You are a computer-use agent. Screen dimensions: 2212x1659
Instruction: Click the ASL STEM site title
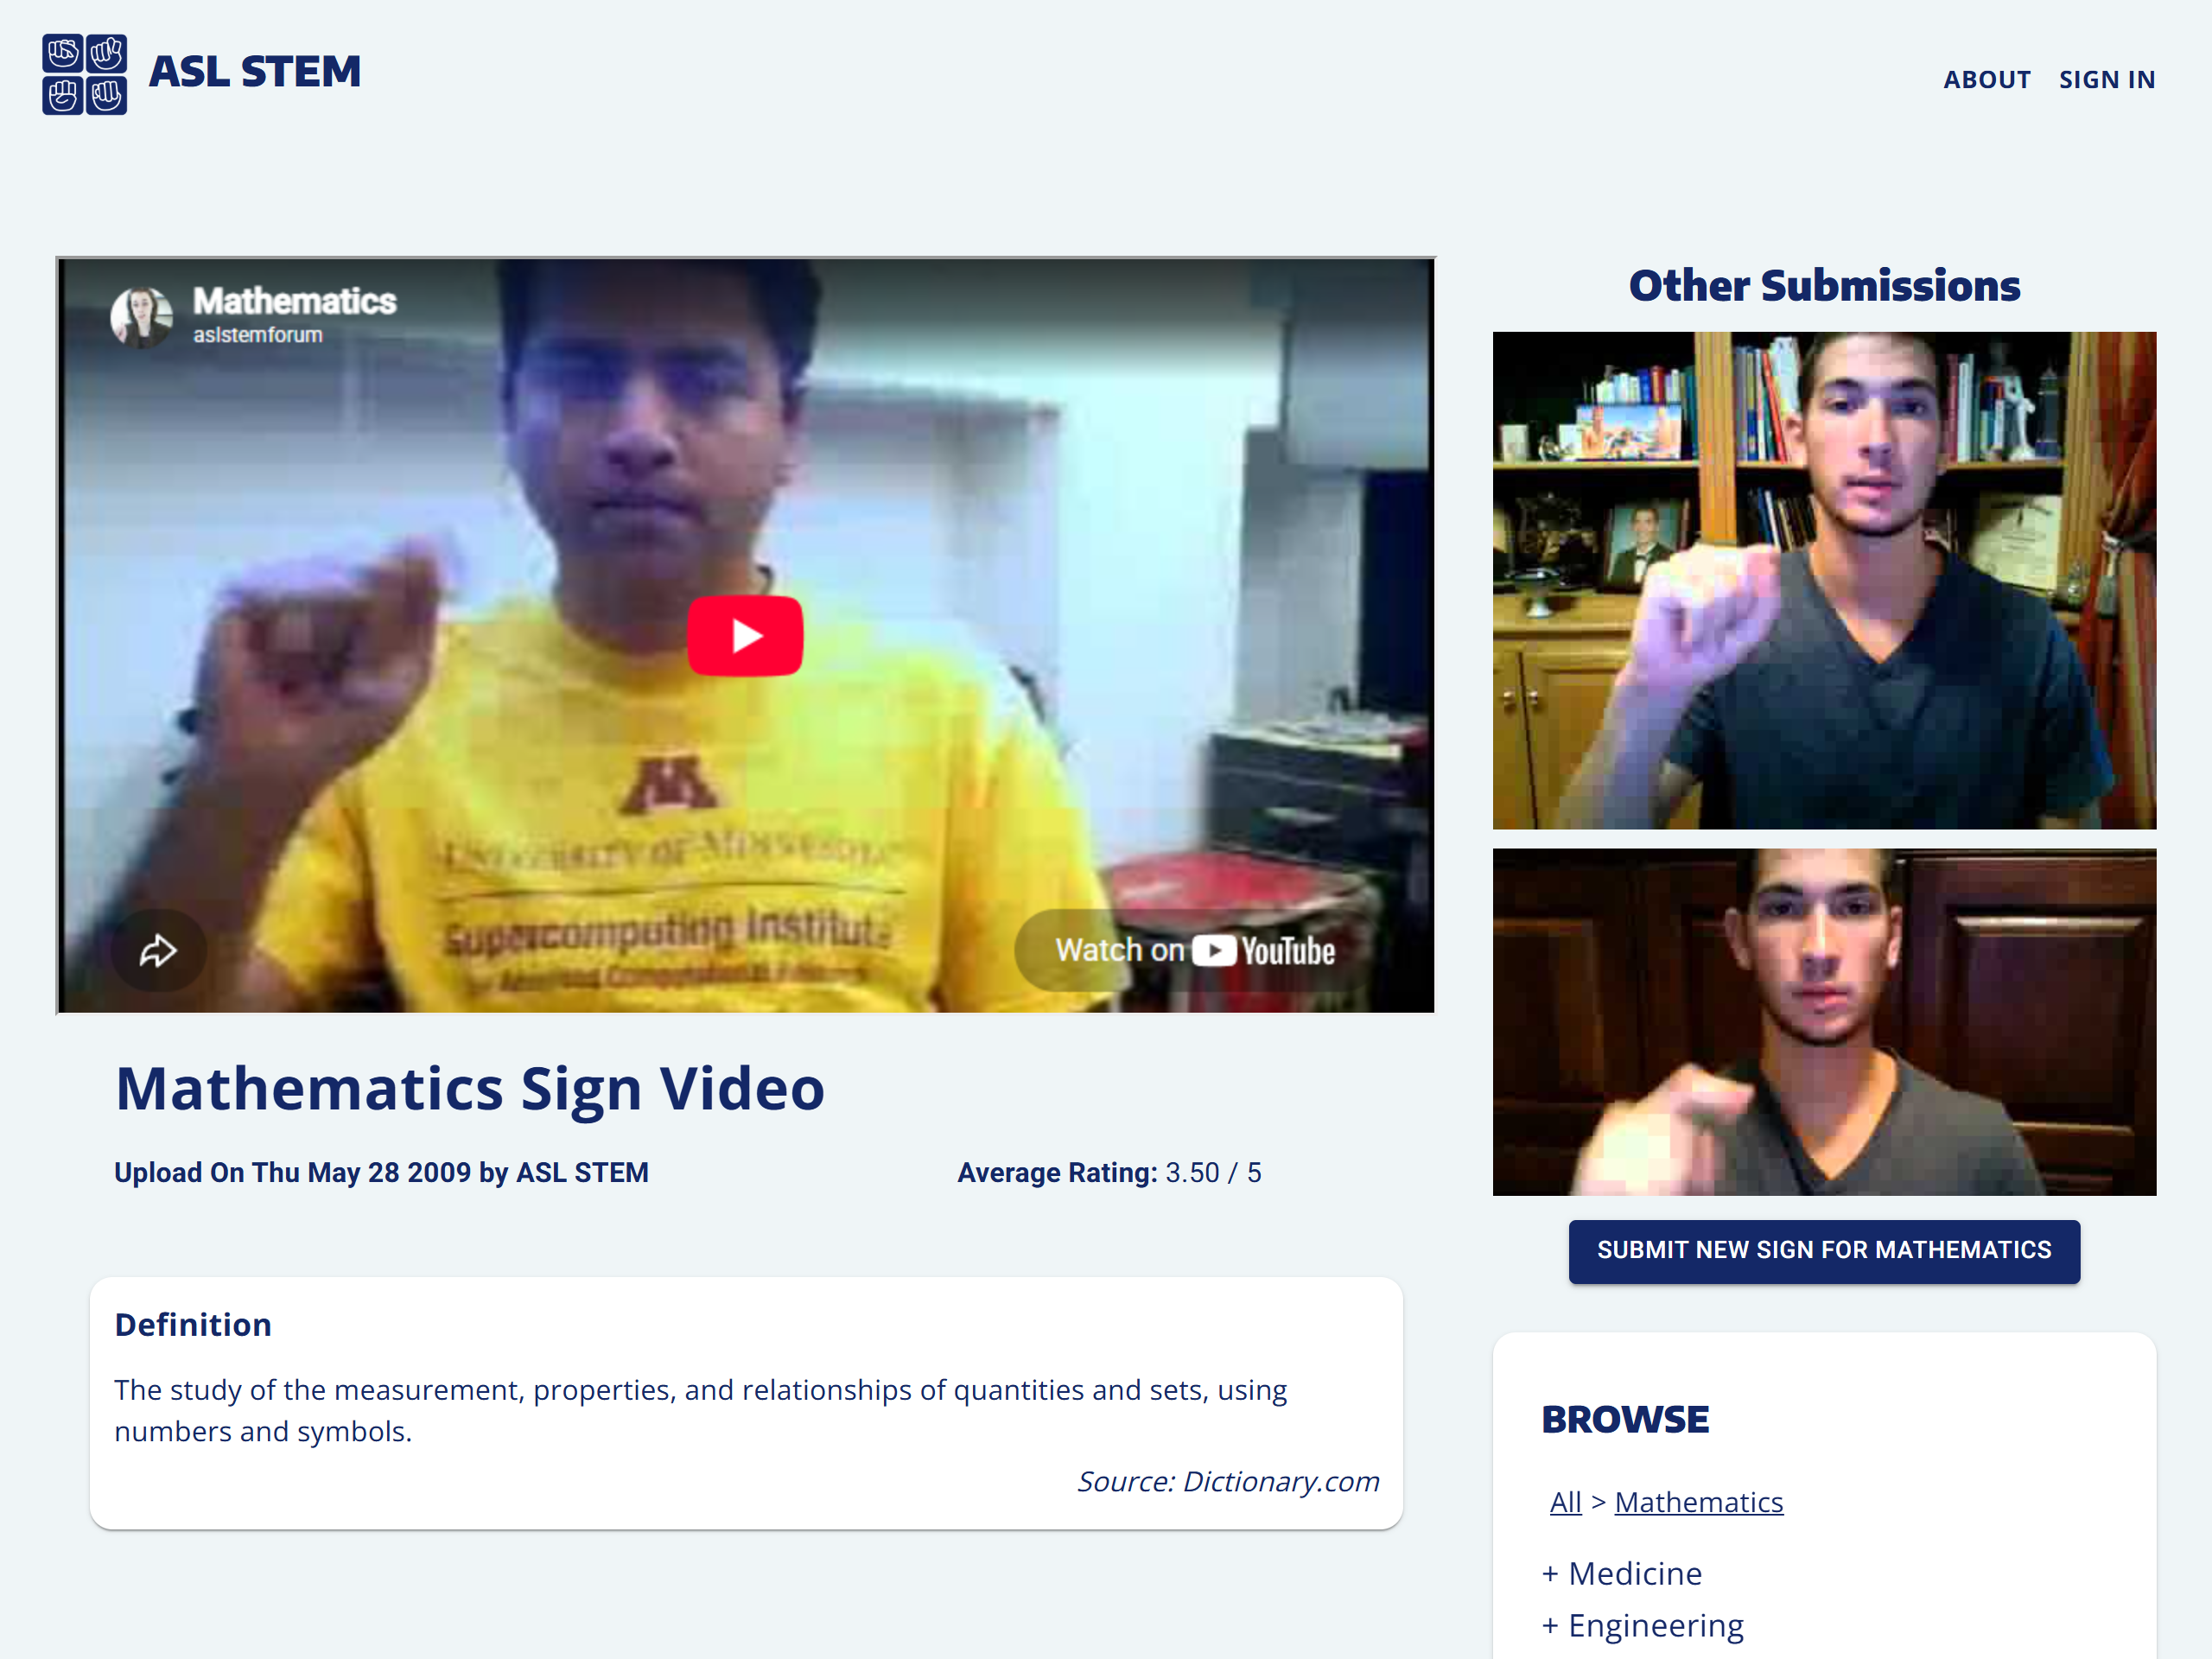(x=255, y=72)
